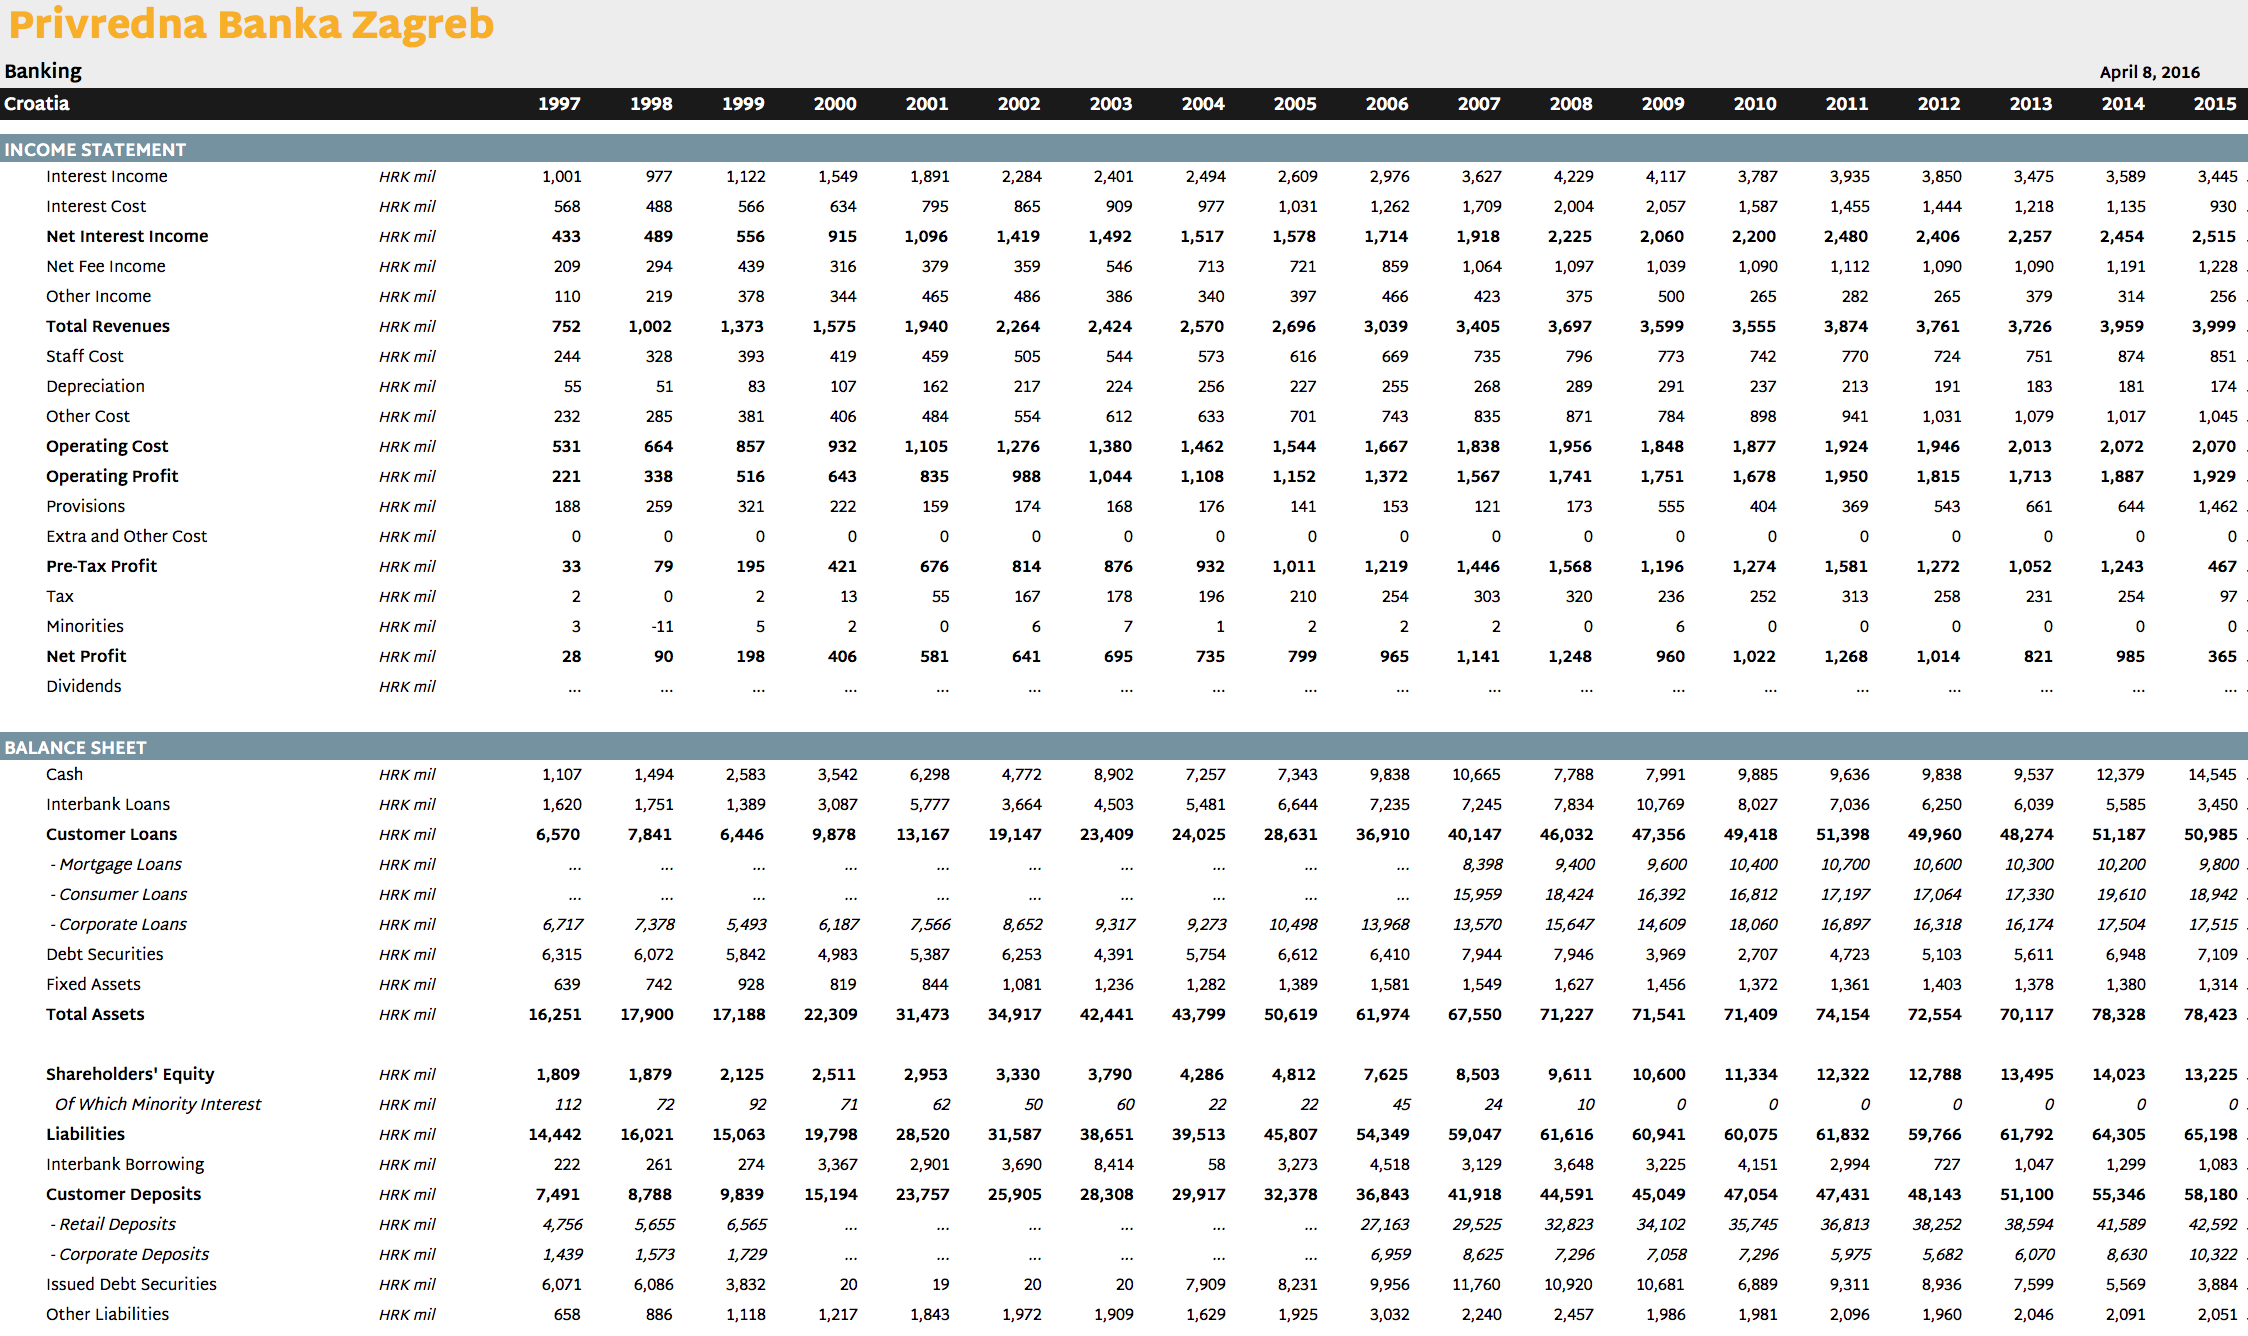Click the Of Which Minority Interest label
The height and width of the screenshot is (1336, 2248).
coord(158,1104)
